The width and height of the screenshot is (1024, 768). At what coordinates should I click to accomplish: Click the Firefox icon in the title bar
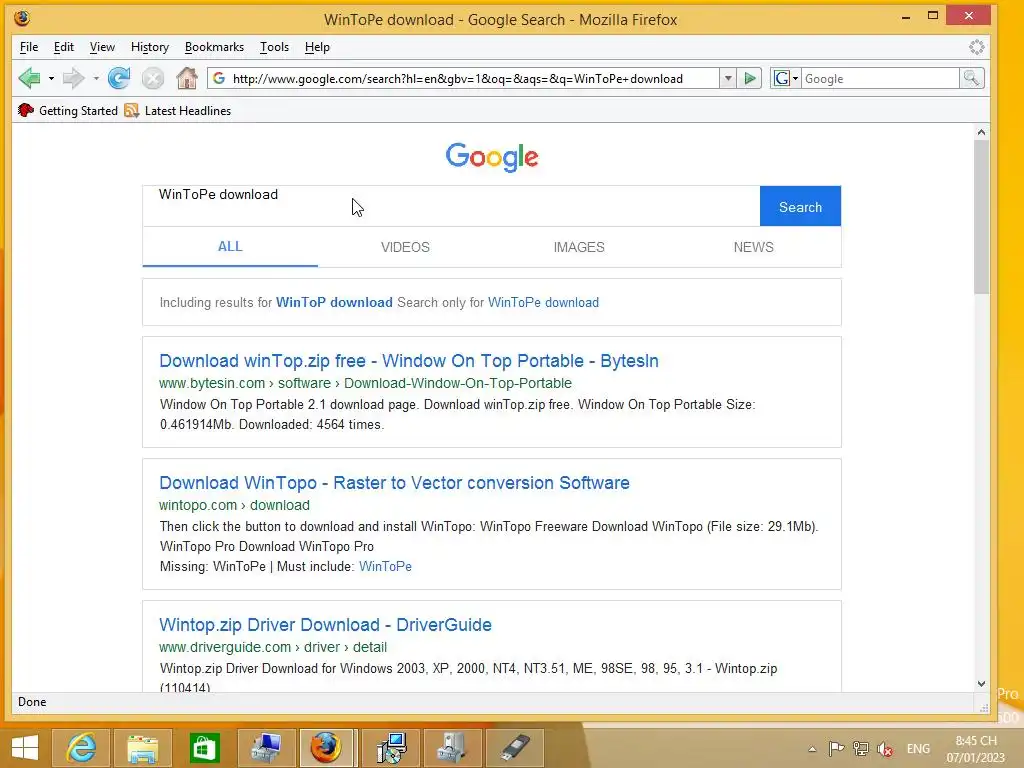(22, 18)
